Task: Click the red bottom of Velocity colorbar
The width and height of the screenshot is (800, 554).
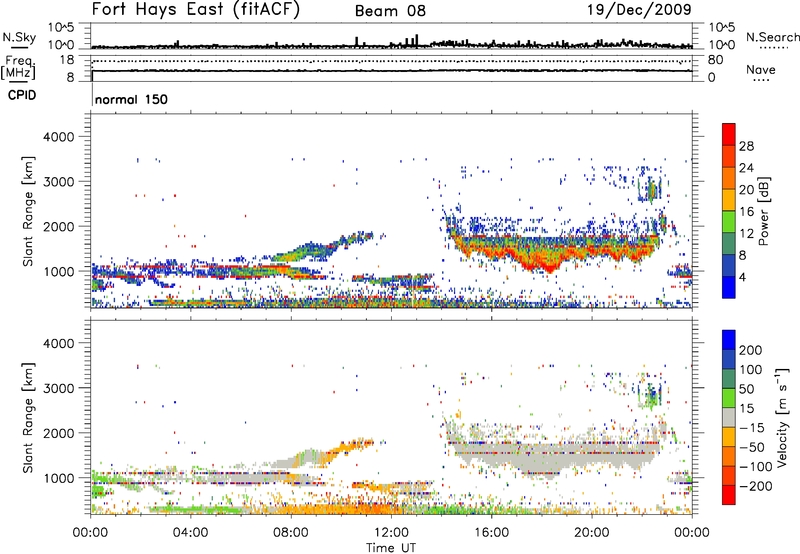Action: [x=729, y=495]
